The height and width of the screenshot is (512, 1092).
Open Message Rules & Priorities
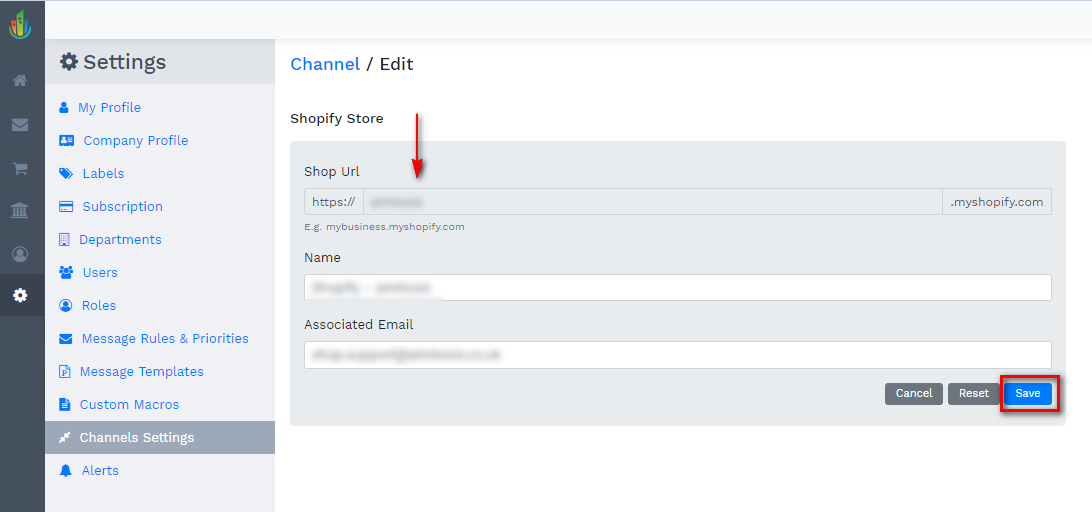[x=165, y=338]
